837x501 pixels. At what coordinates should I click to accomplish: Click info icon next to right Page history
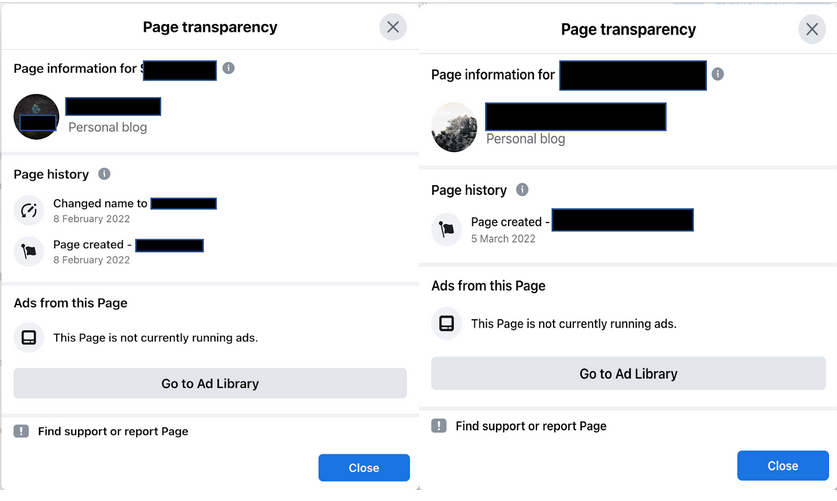point(522,190)
